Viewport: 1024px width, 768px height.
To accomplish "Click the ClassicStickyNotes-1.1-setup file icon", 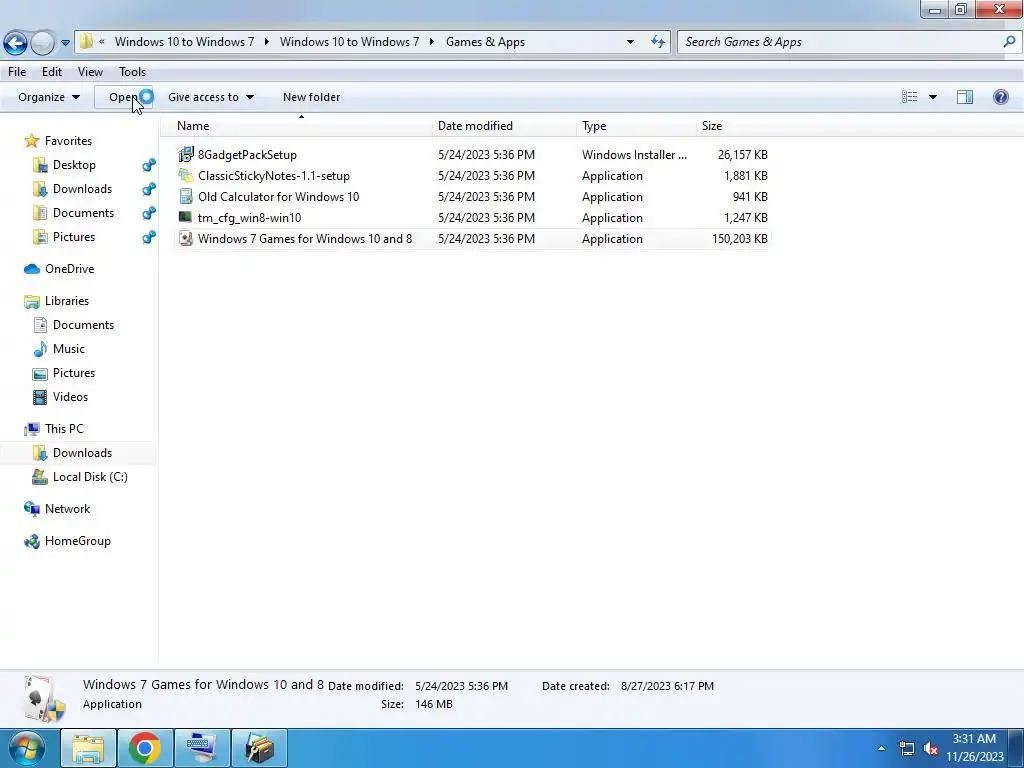I will point(186,176).
